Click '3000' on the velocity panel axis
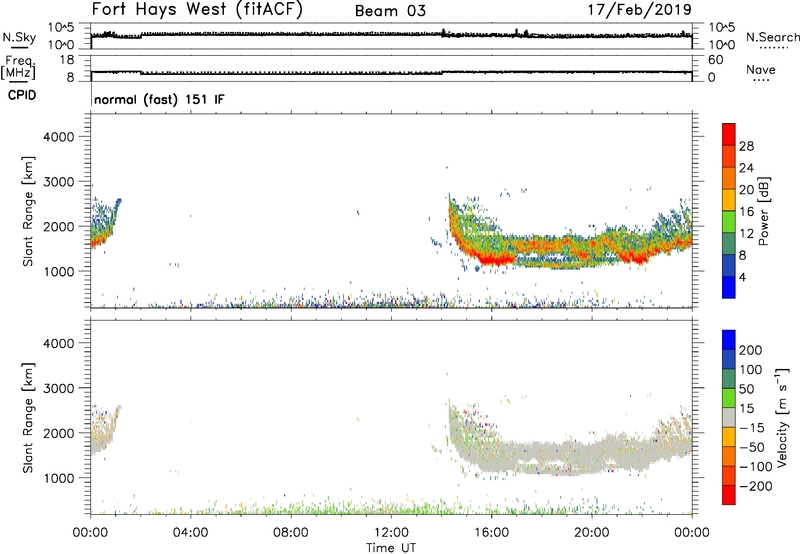The width and height of the screenshot is (800, 554). (x=58, y=388)
